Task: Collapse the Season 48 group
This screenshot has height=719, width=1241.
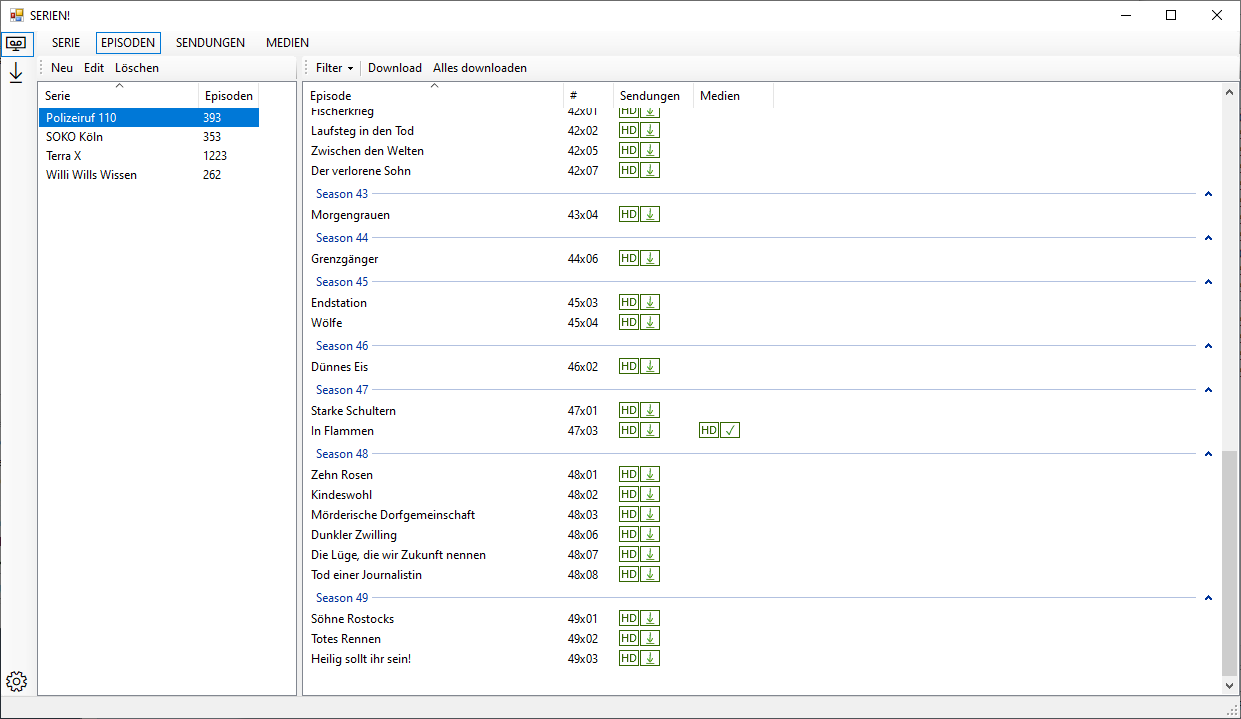Action: tap(1208, 454)
